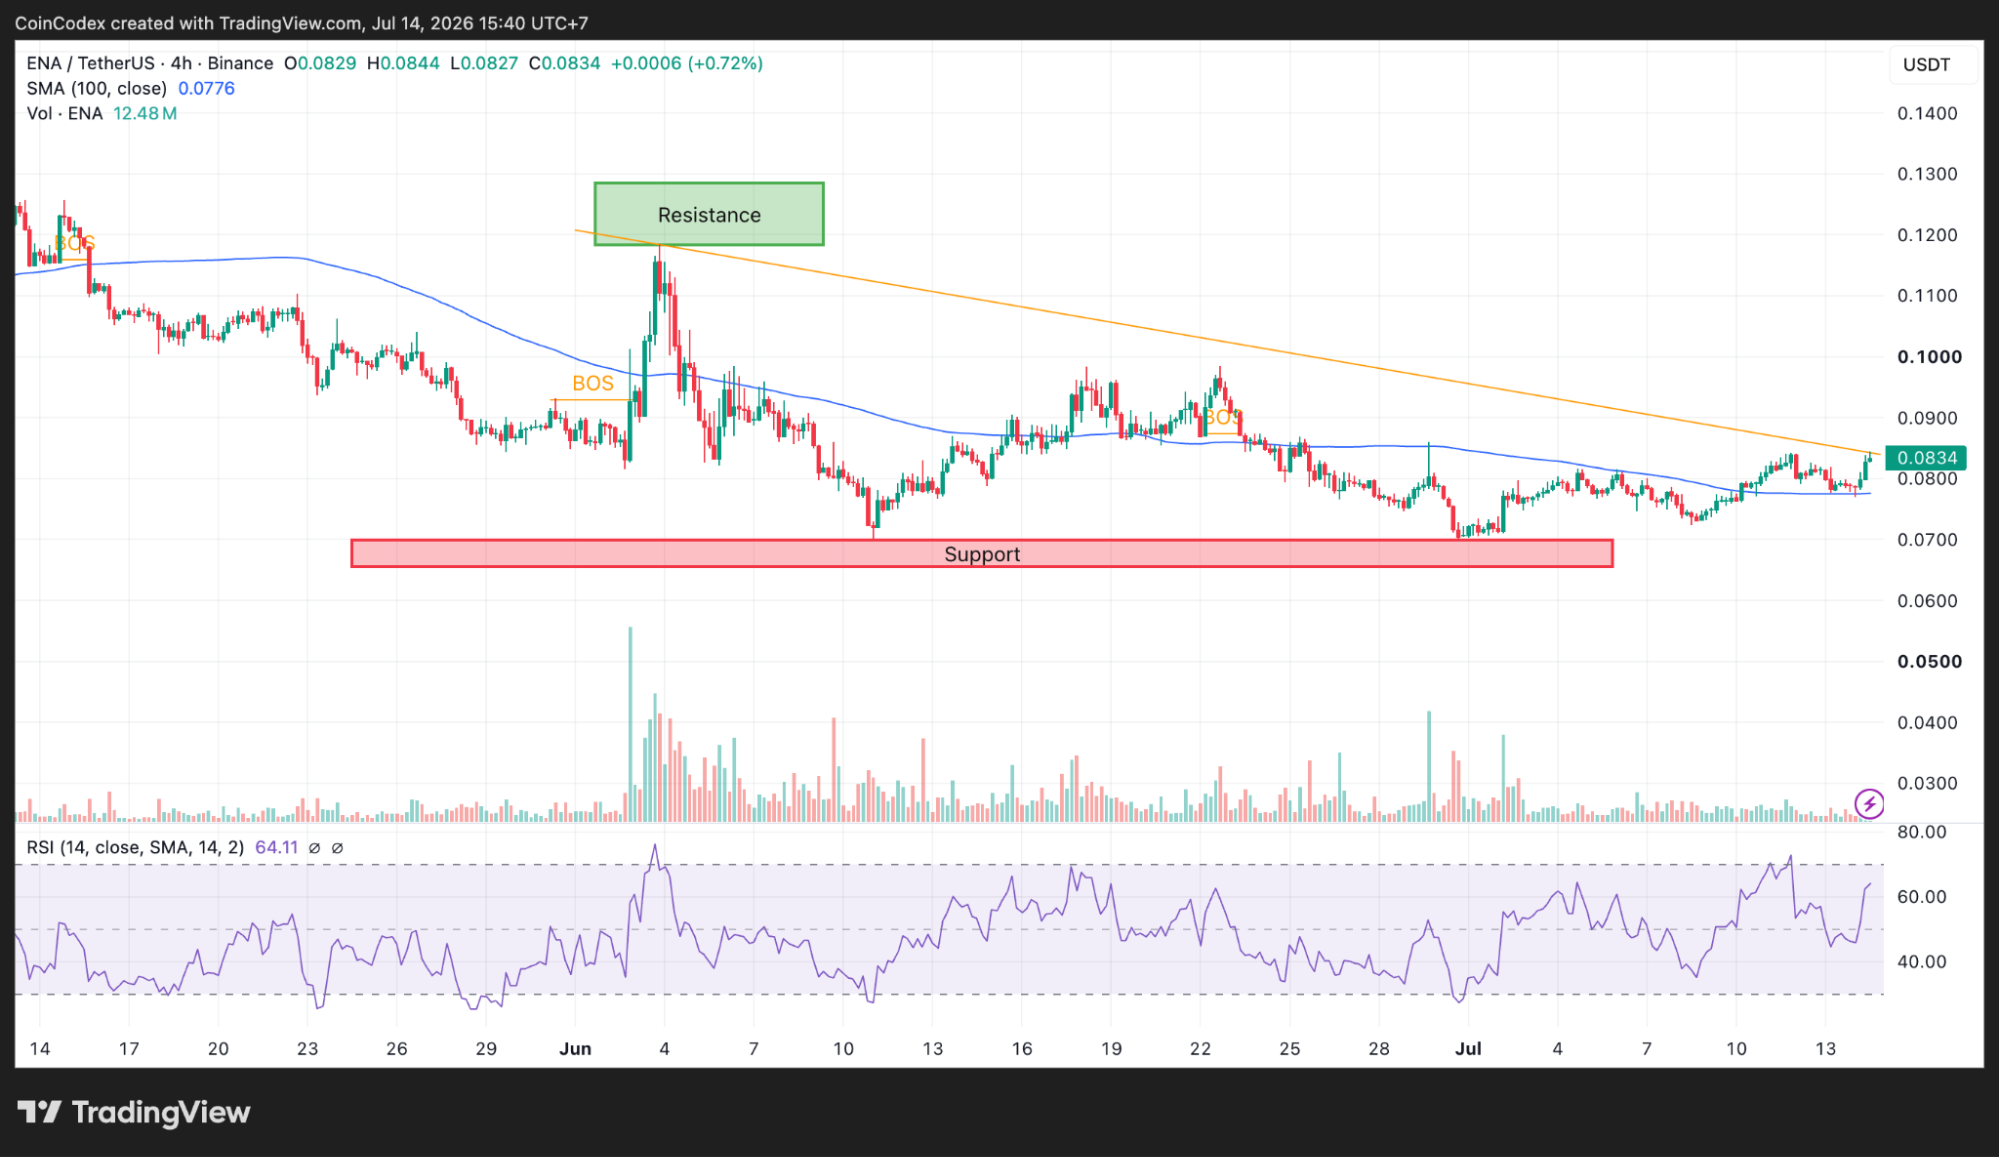Click the 0.0300 price axis label
This screenshot has width=1999, height=1157.
[x=1927, y=784]
